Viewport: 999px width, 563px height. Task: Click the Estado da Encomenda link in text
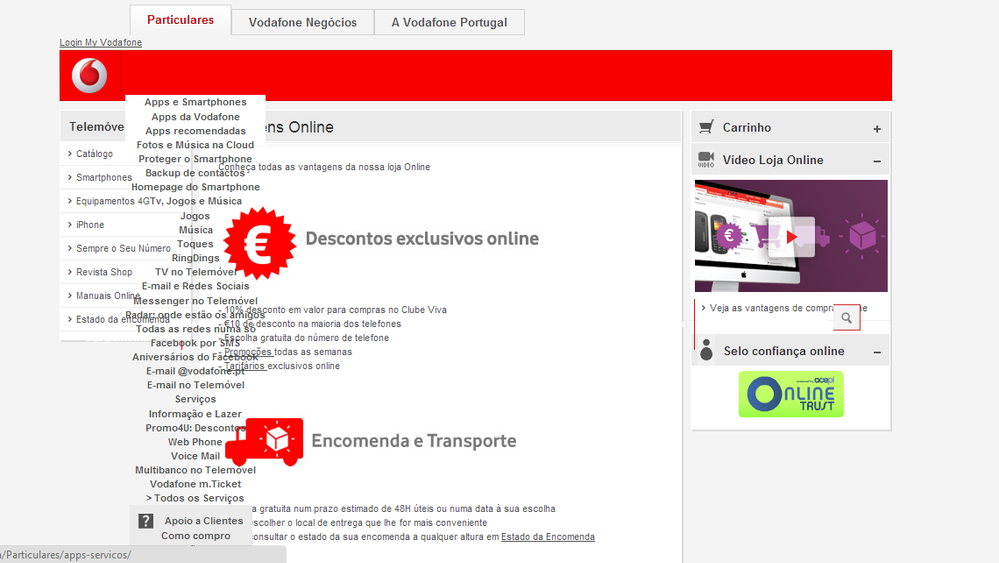click(548, 537)
